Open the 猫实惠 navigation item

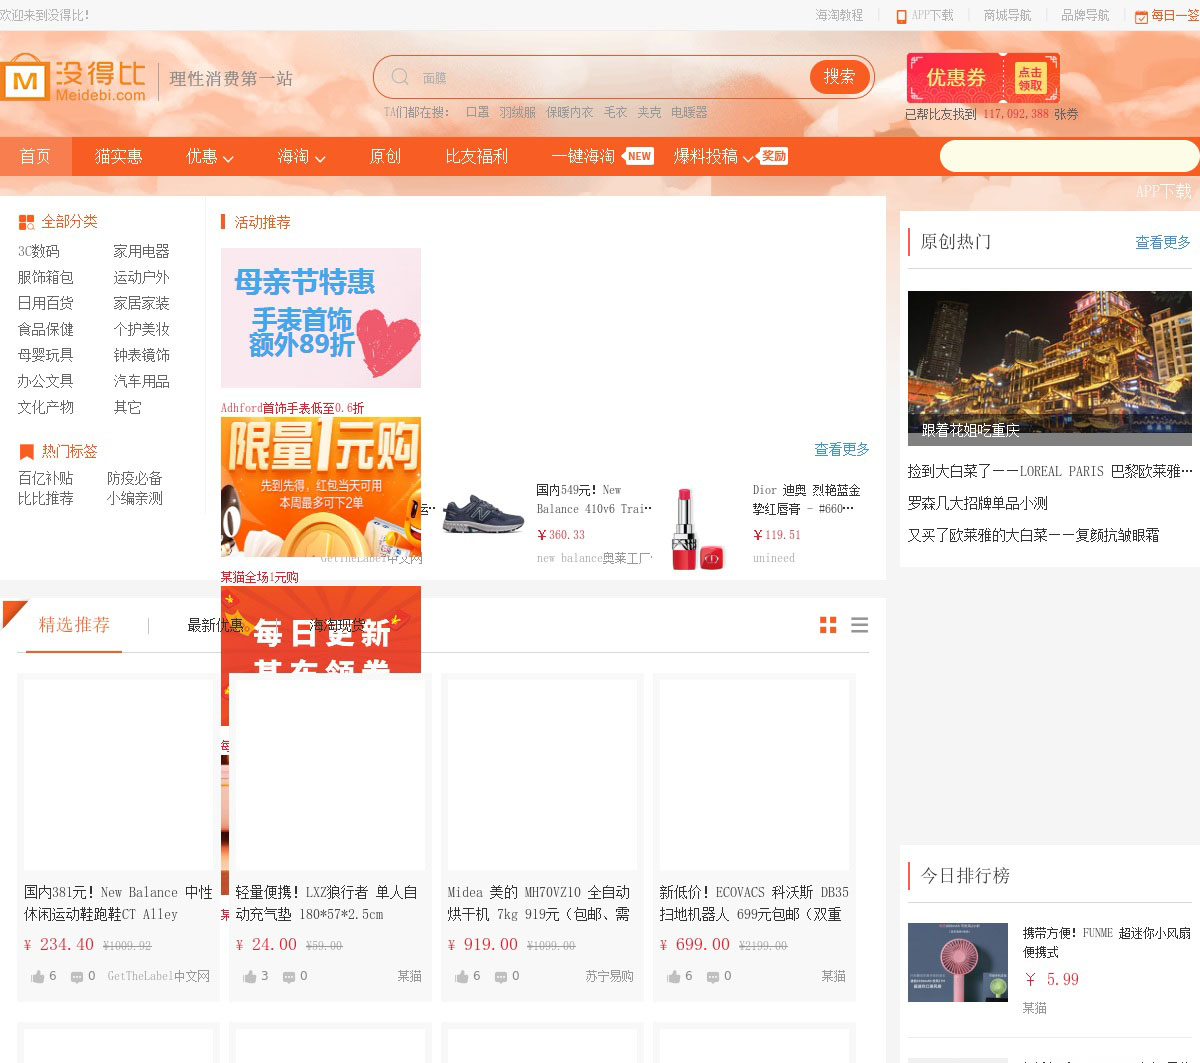coord(118,157)
